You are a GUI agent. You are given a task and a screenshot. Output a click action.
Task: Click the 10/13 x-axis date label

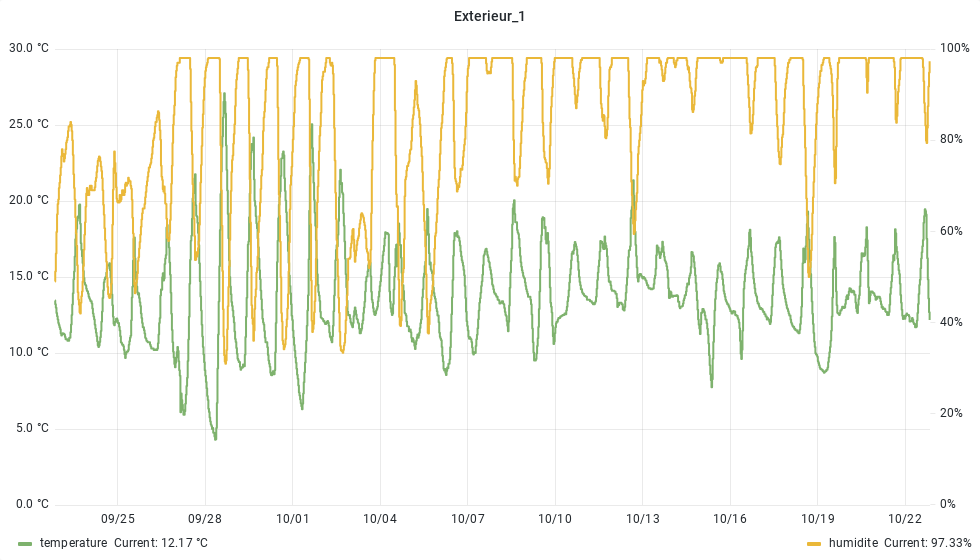pos(642,519)
